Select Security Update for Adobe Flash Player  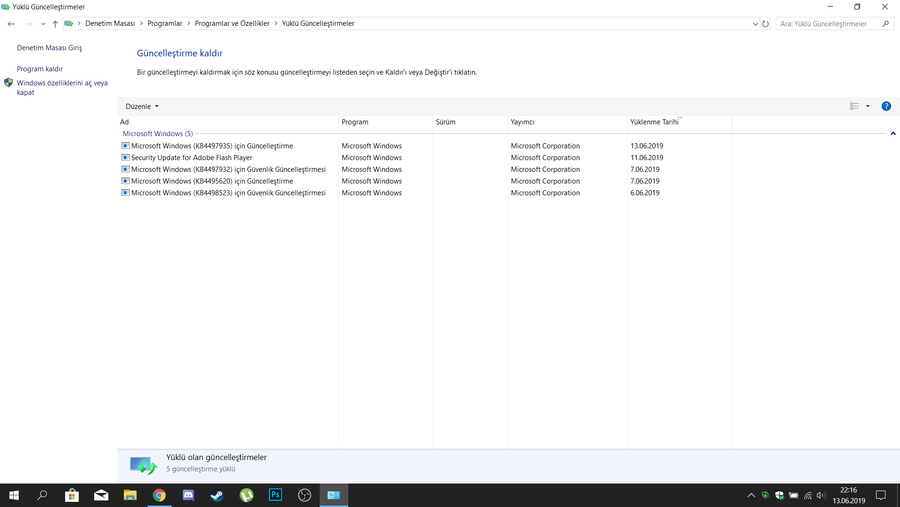(425, 157)
